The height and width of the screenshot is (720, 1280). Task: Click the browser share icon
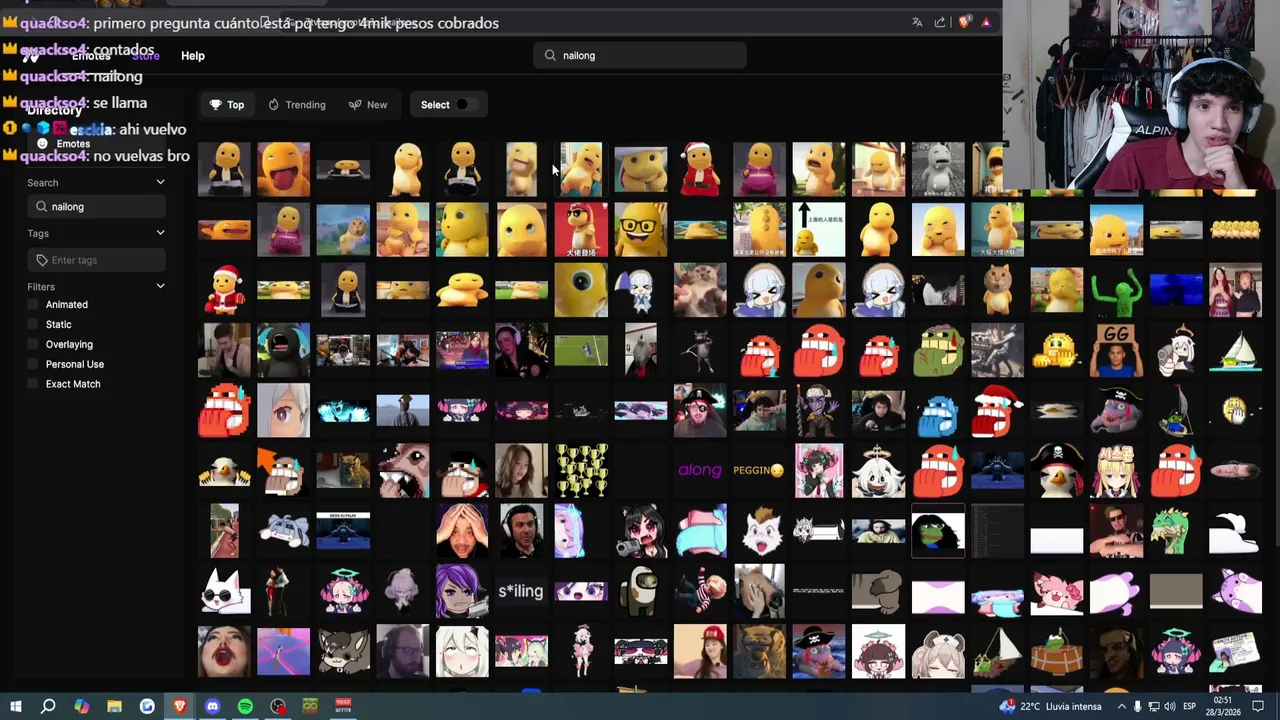[940, 22]
